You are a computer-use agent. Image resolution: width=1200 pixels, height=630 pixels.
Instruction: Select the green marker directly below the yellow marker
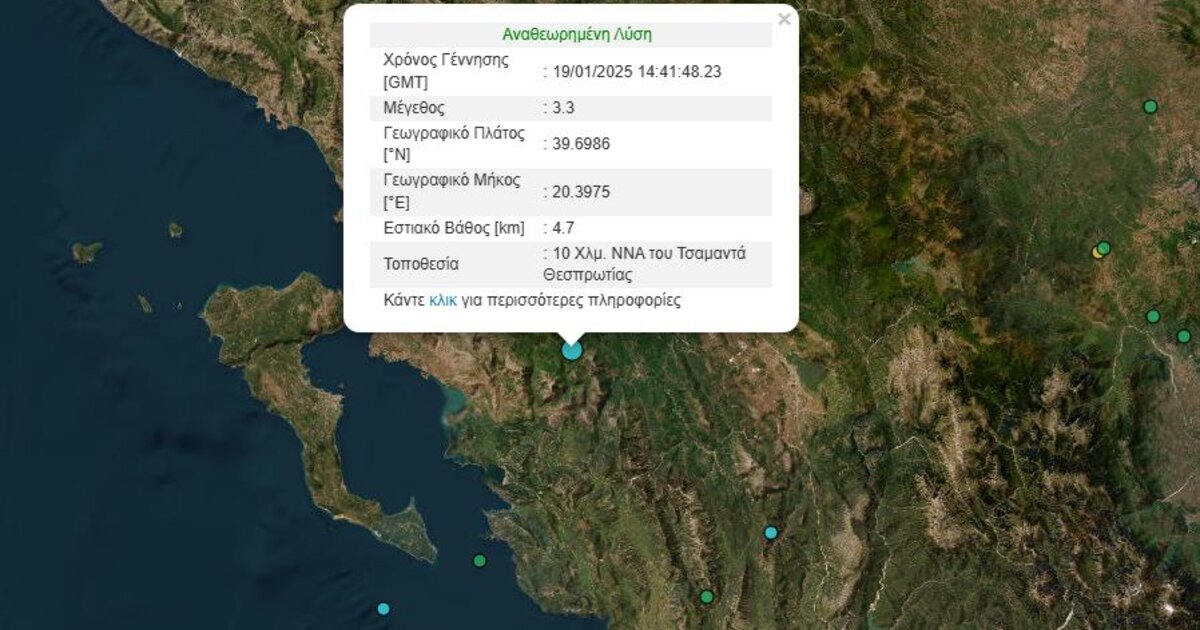click(1152, 317)
